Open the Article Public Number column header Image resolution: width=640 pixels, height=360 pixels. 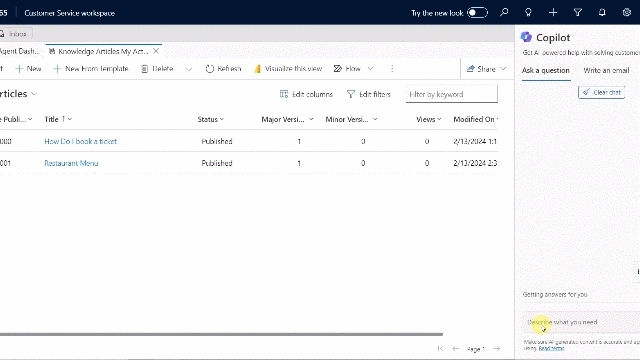pyautogui.click(x=16, y=119)
